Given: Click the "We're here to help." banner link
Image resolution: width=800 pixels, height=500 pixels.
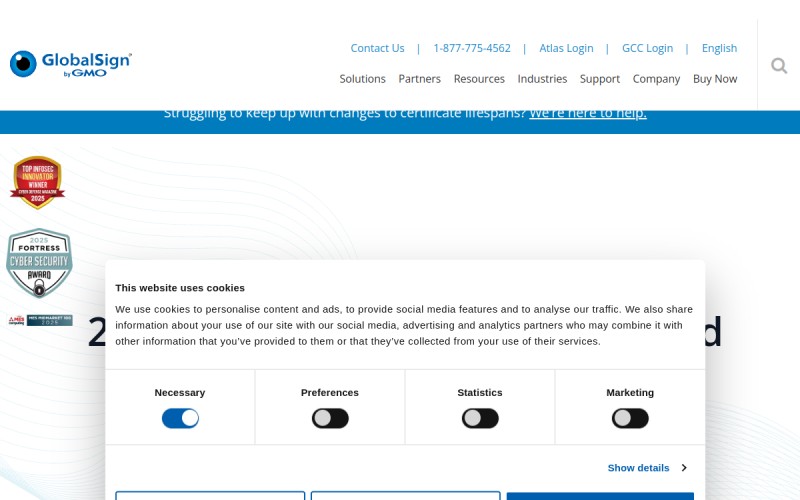Looking at the screenshot, I should pos(588,113).
